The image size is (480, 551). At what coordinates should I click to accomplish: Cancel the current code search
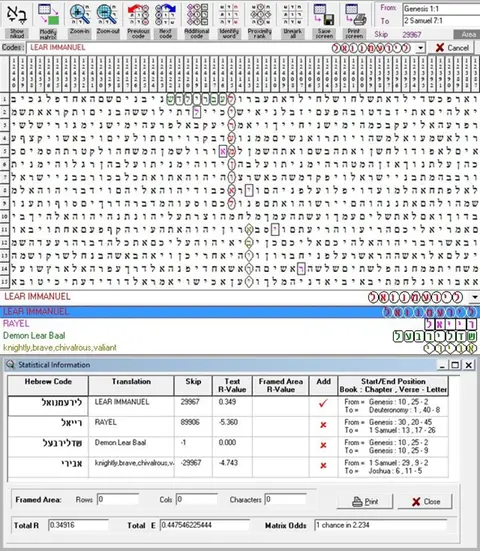pos(452,48)
